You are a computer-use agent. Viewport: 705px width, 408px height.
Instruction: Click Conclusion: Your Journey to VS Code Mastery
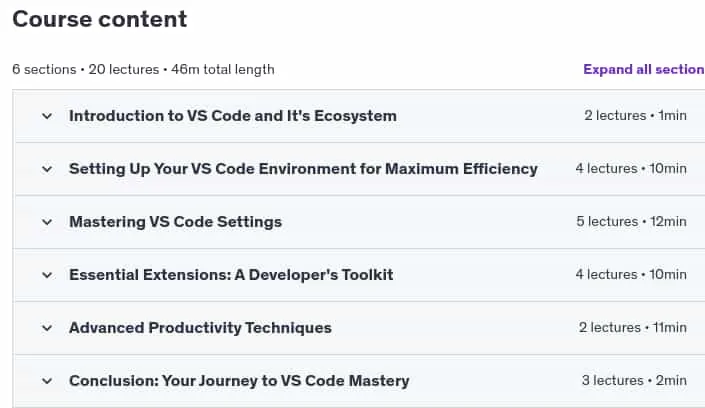point(239,381)
